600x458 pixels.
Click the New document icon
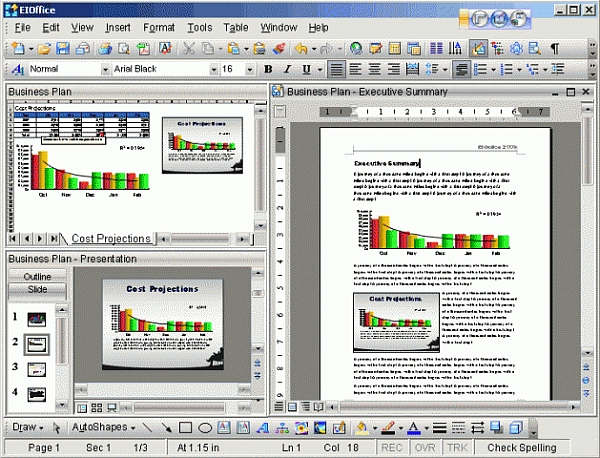pyautogui.click(x=18, y=49)
